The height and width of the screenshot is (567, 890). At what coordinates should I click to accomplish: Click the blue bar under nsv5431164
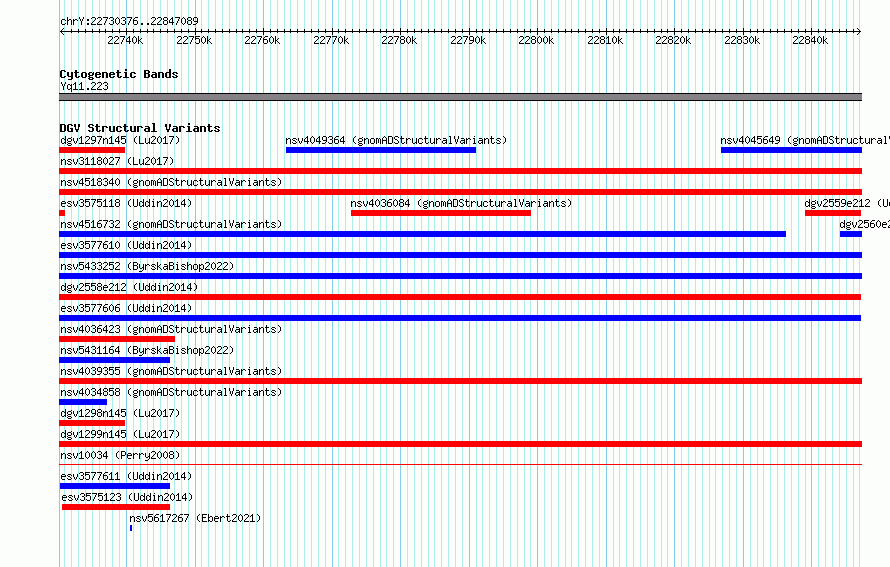point(115,360)
